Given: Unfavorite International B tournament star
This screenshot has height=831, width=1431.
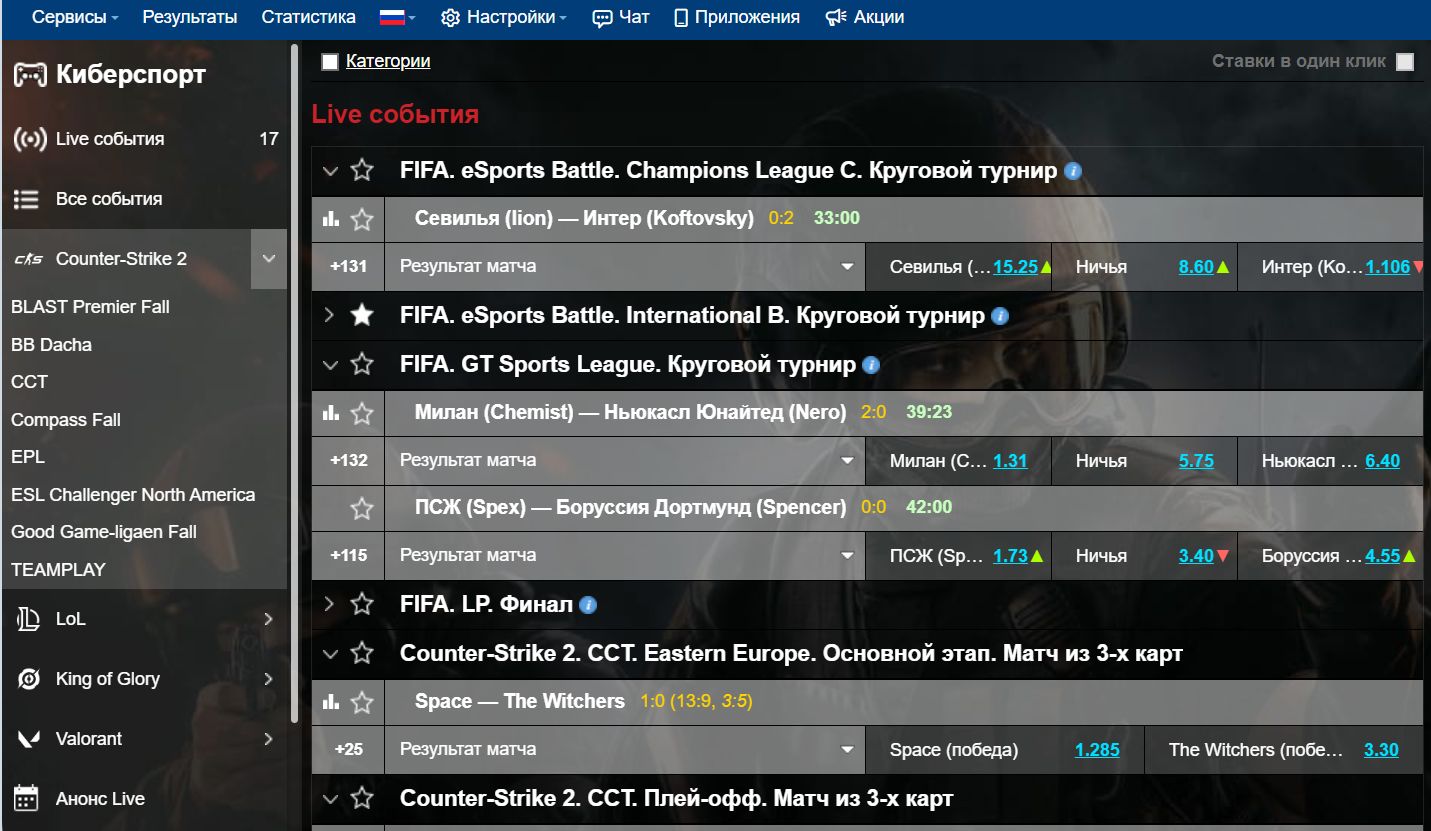Looking at the screenshot, I should click(362, 316).
